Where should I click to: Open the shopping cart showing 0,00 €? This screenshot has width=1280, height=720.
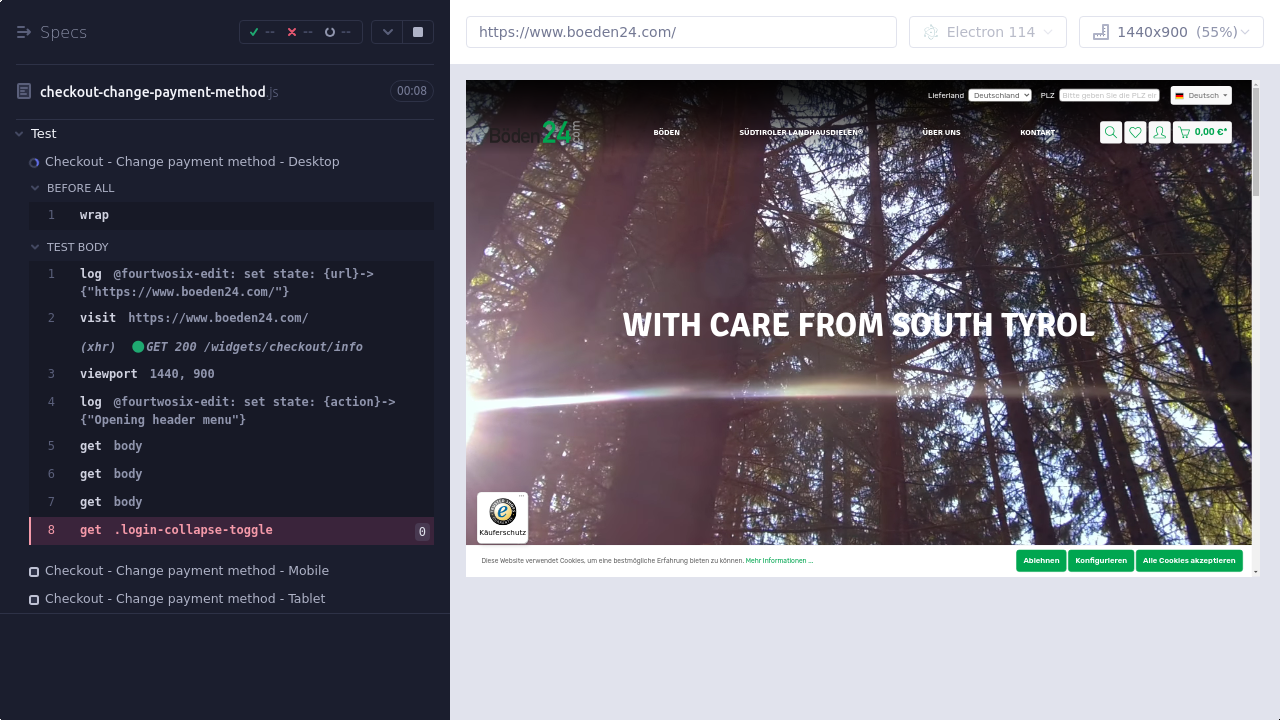(1202, 132)
